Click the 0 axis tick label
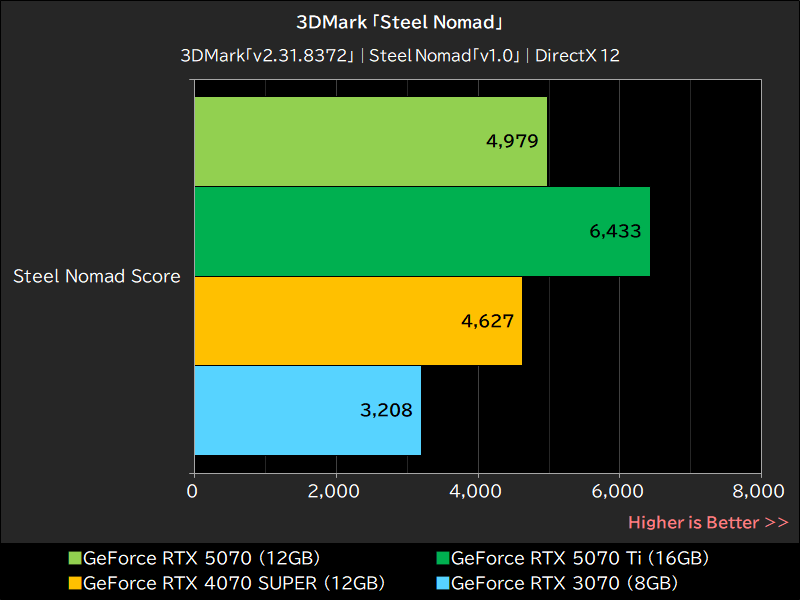This screenshot has width=800, height=600. click(192, 491)
